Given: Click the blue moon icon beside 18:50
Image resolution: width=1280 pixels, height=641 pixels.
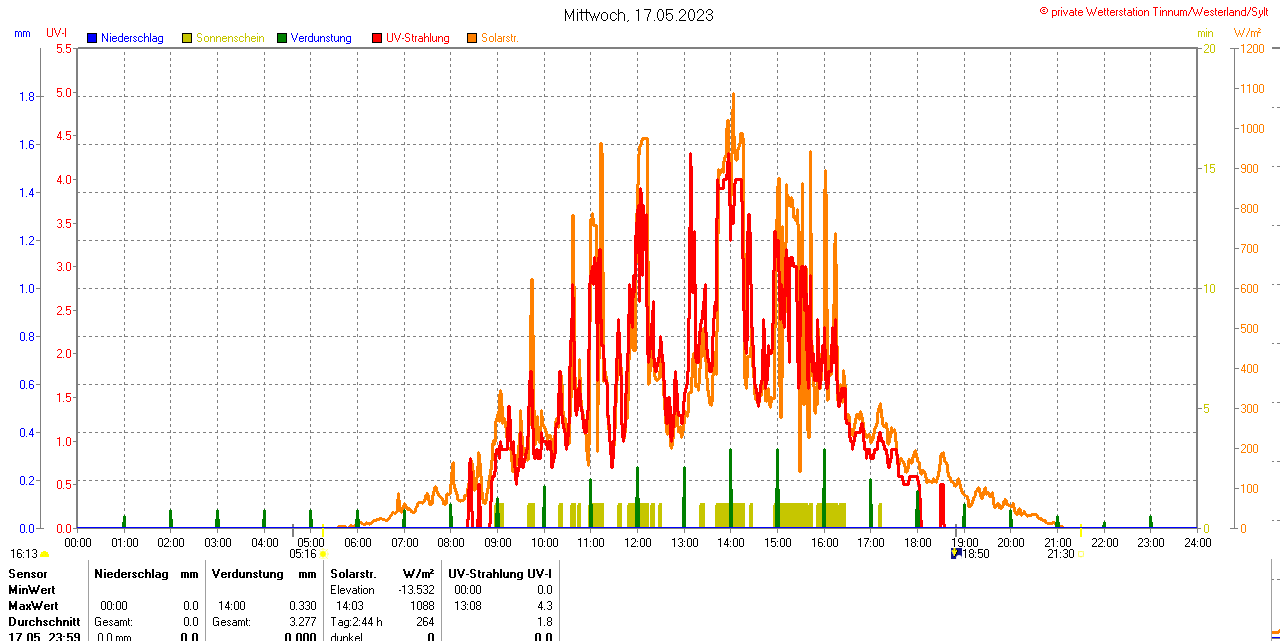Looking at the screenshot, I should pyautogui.click(x=955, y=553).
